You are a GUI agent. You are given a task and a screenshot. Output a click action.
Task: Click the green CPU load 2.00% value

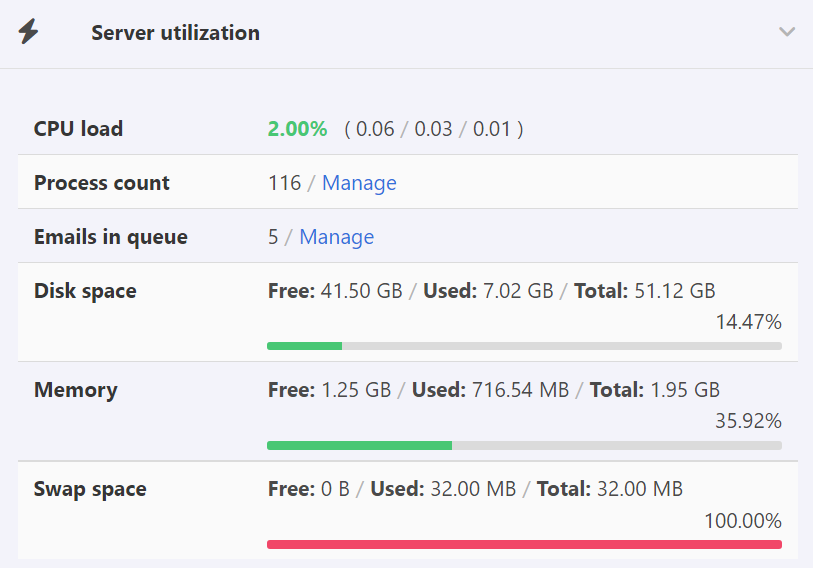coord(297,129)
